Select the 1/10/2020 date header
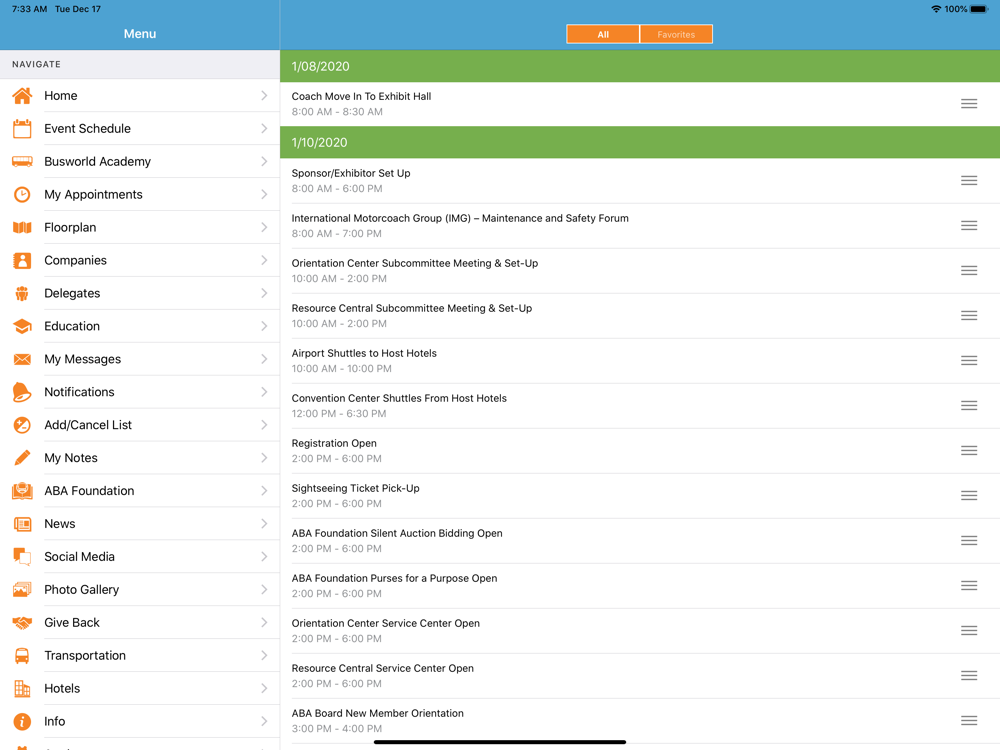Image resolution: width=1000 pixels, height=750 pixels. (640, 142)
